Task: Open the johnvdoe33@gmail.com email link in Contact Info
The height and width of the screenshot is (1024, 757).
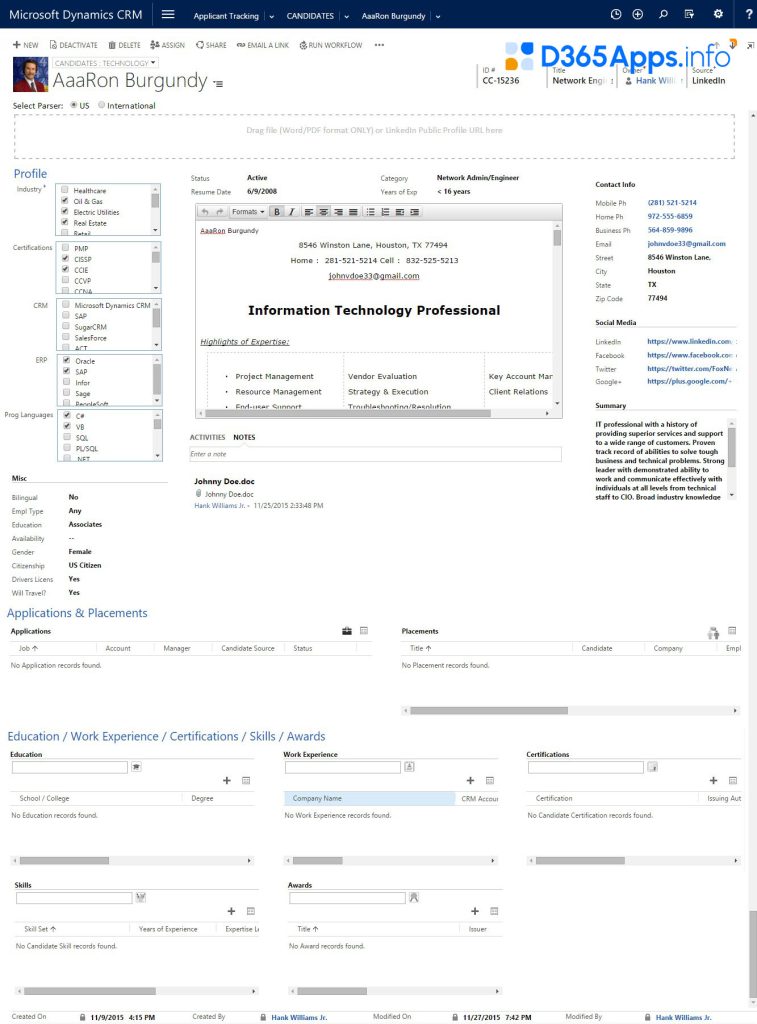Action: (686, 244)
